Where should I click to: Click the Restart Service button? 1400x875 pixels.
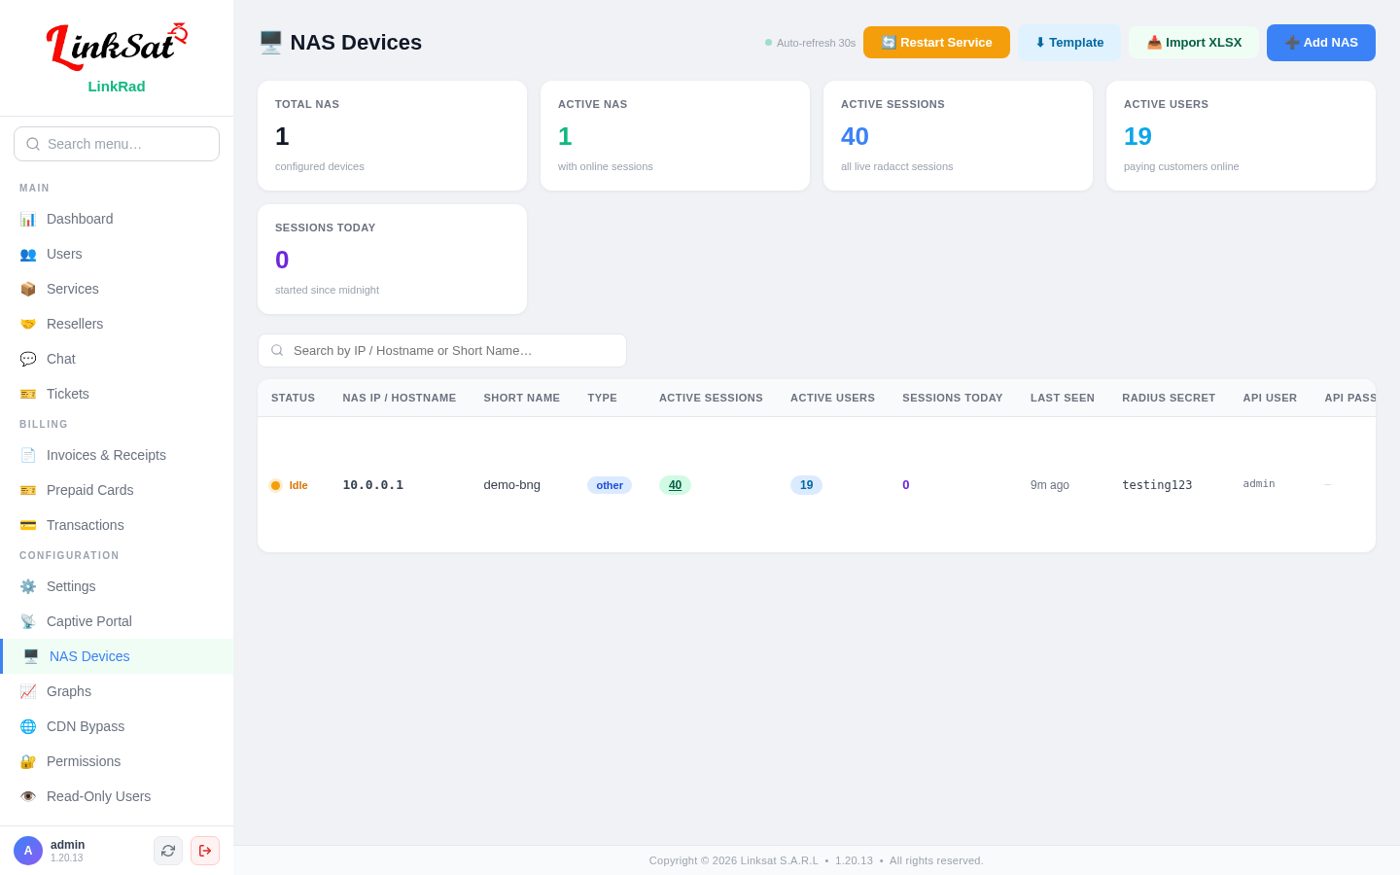(x=936, y=42)
